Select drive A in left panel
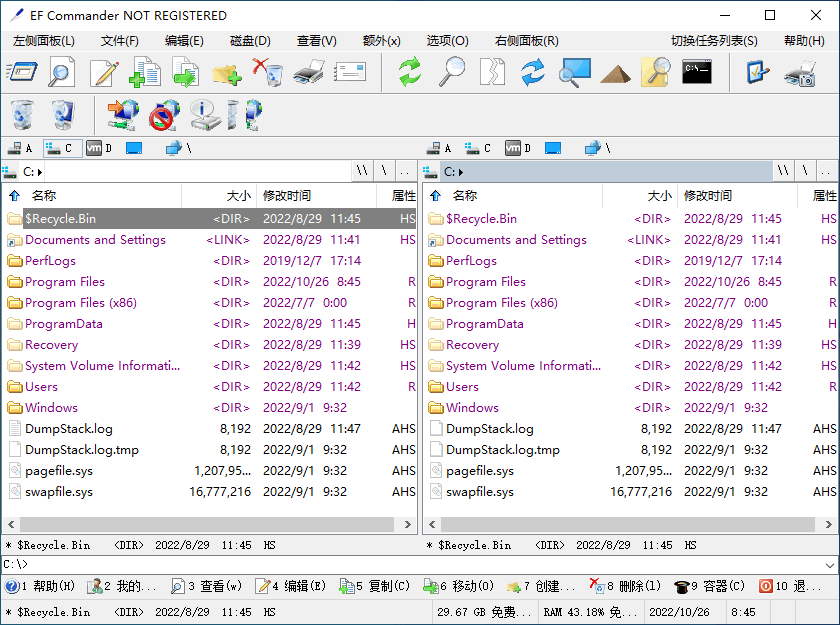 tap(22, 148)
